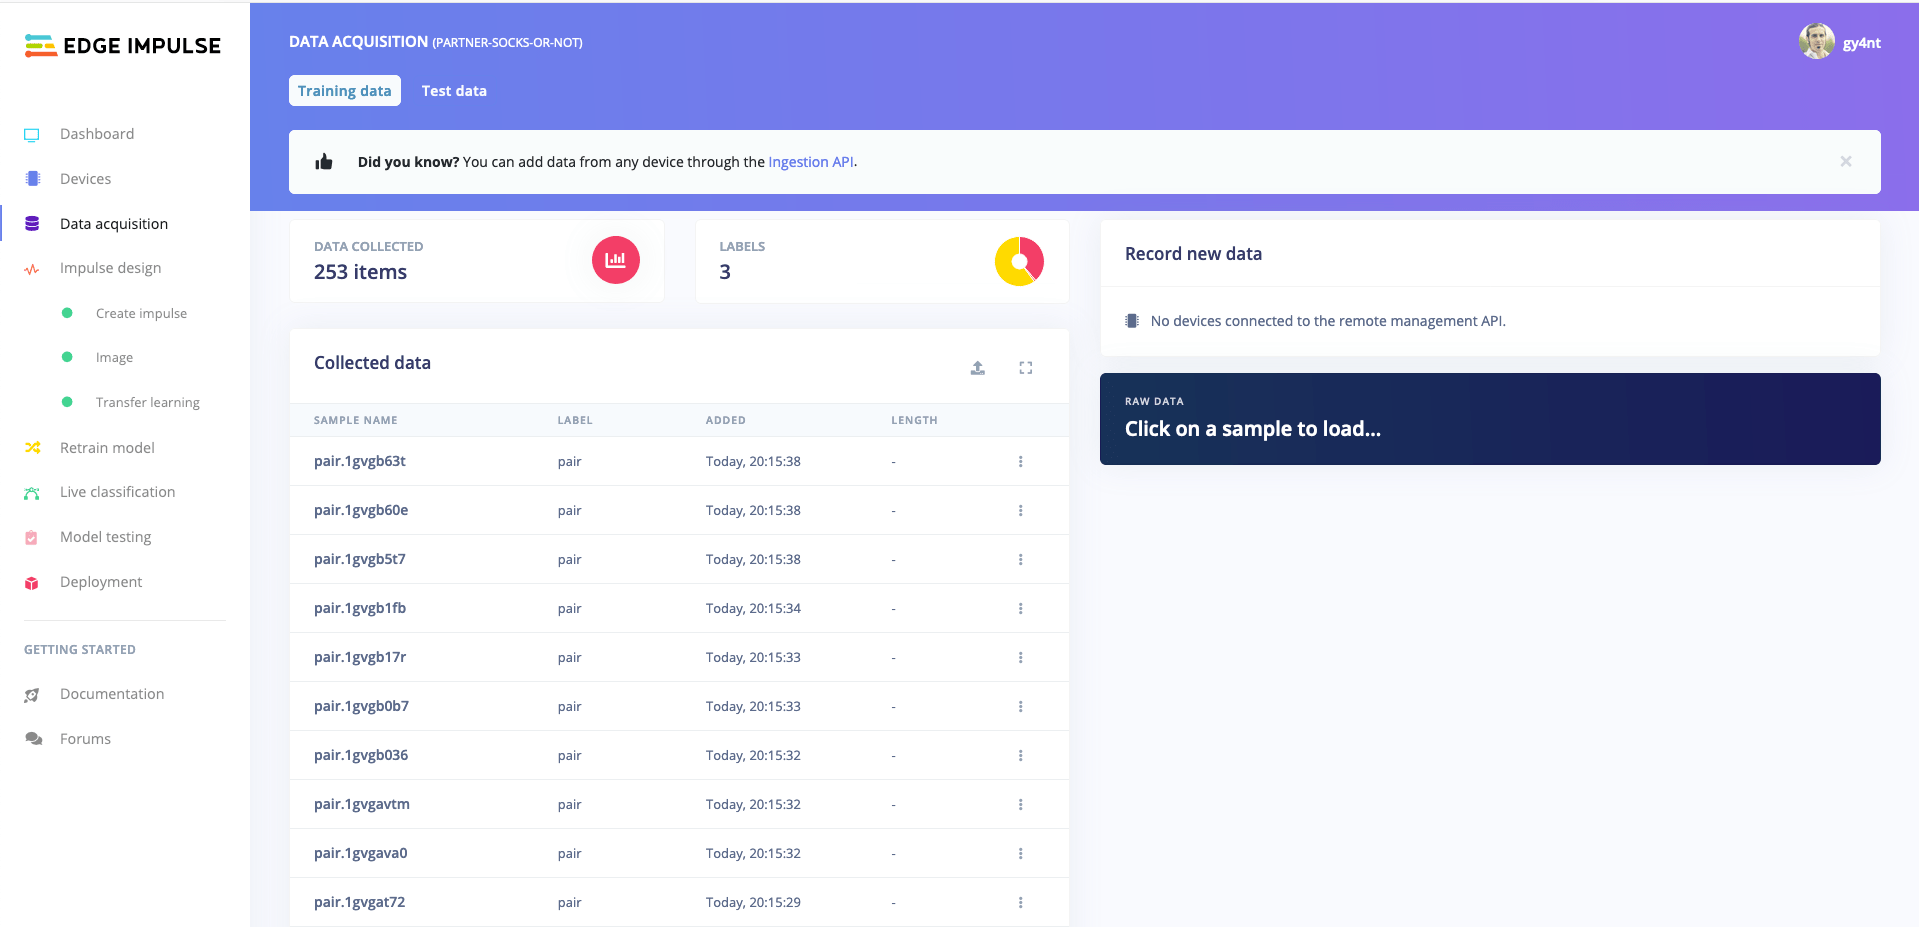Expand Collected data using the fullscreen icon

click(1025, 368)
